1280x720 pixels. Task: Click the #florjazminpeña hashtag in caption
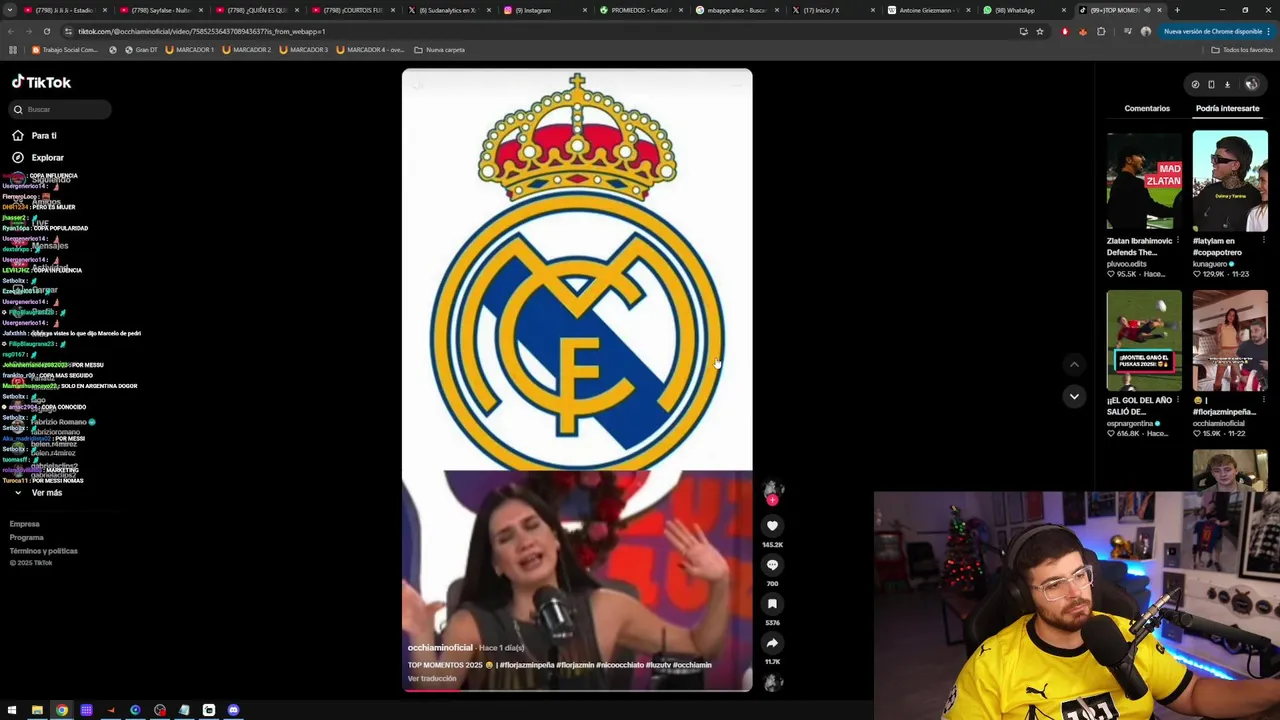[527, 665]
